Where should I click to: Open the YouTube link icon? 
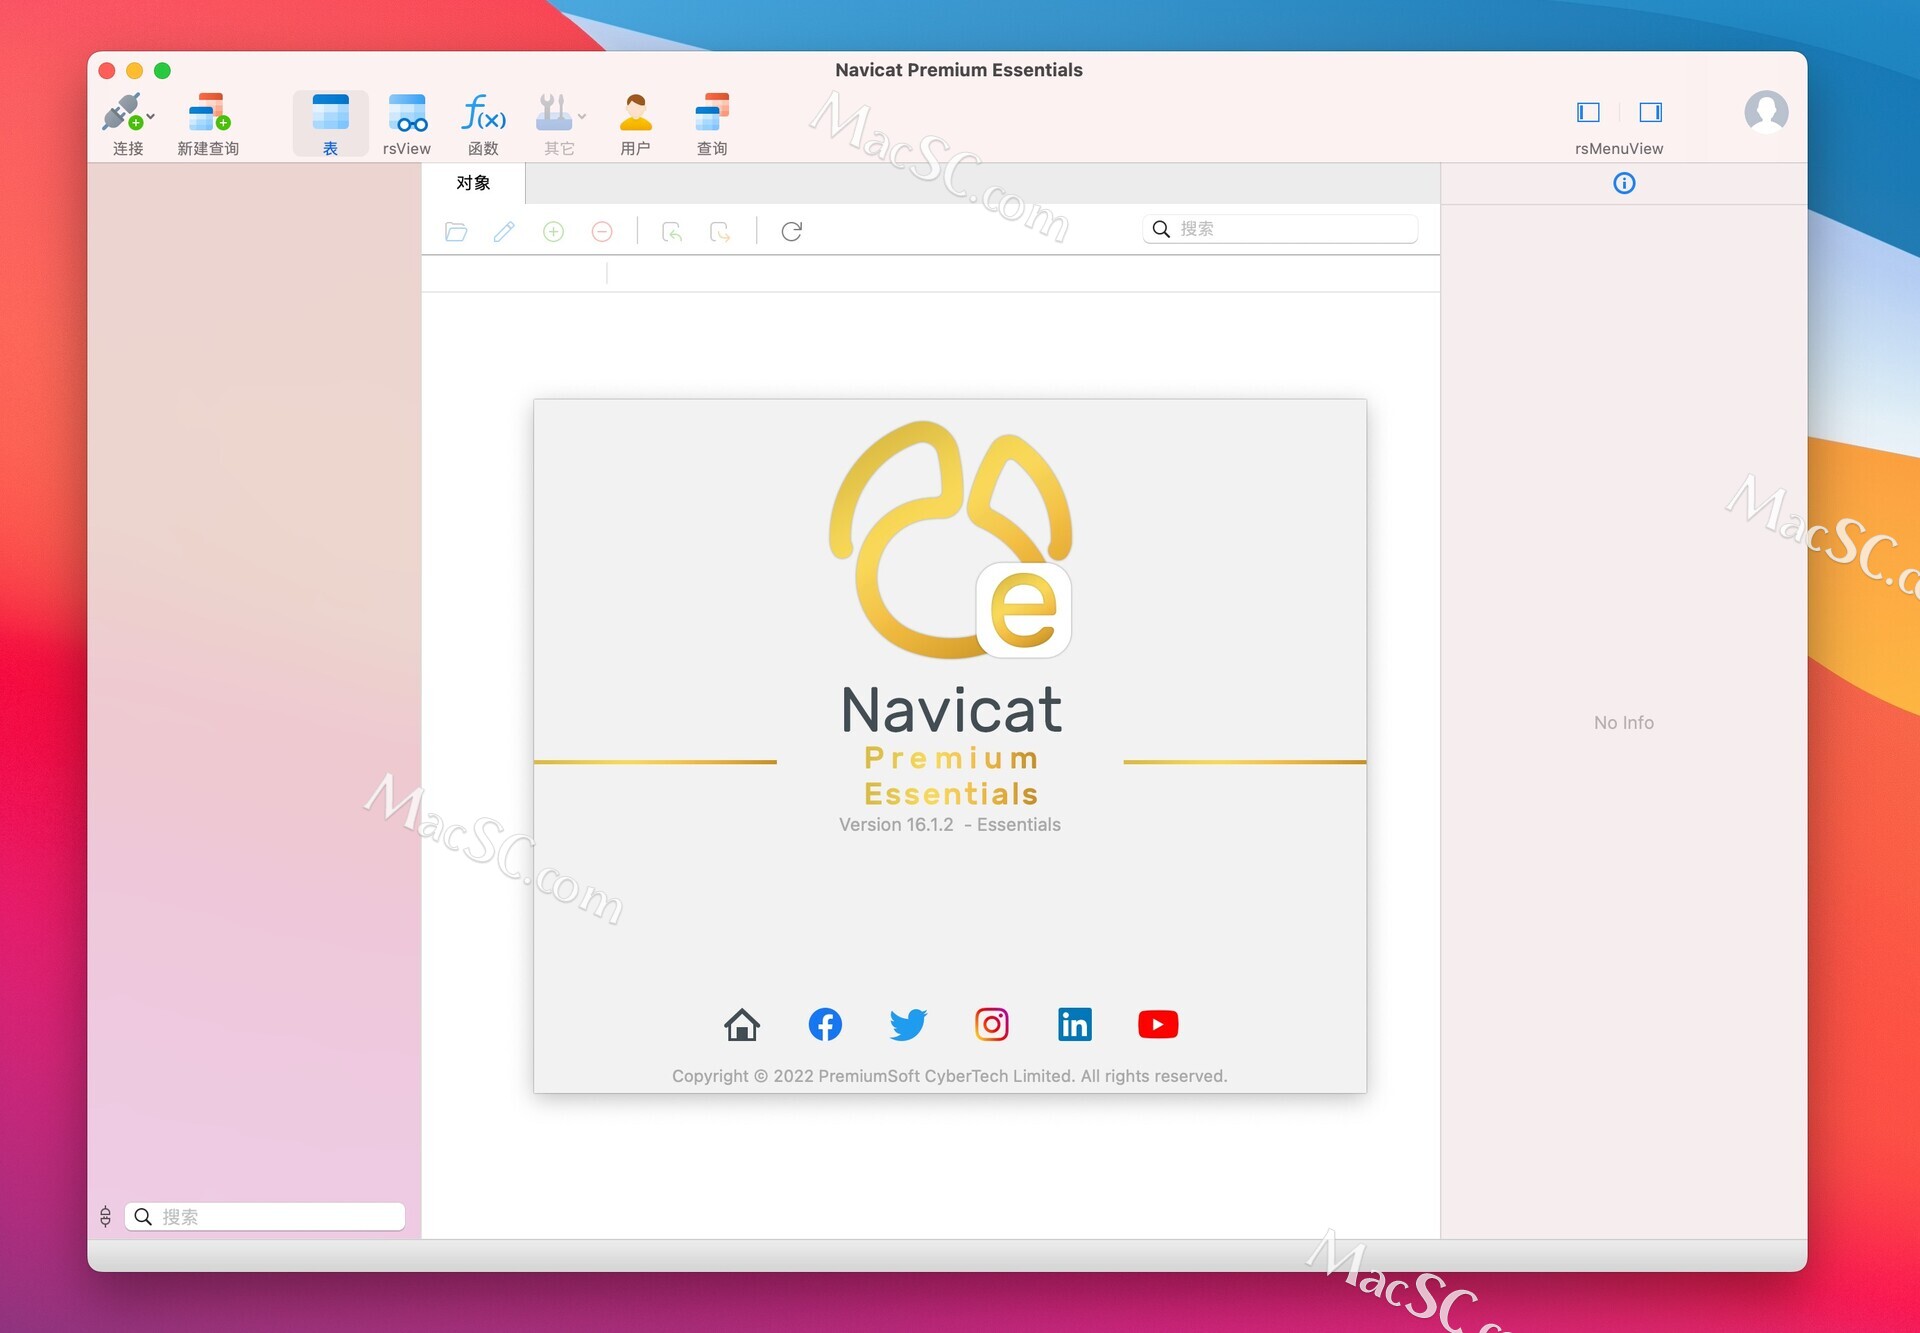point(1158,1024)
